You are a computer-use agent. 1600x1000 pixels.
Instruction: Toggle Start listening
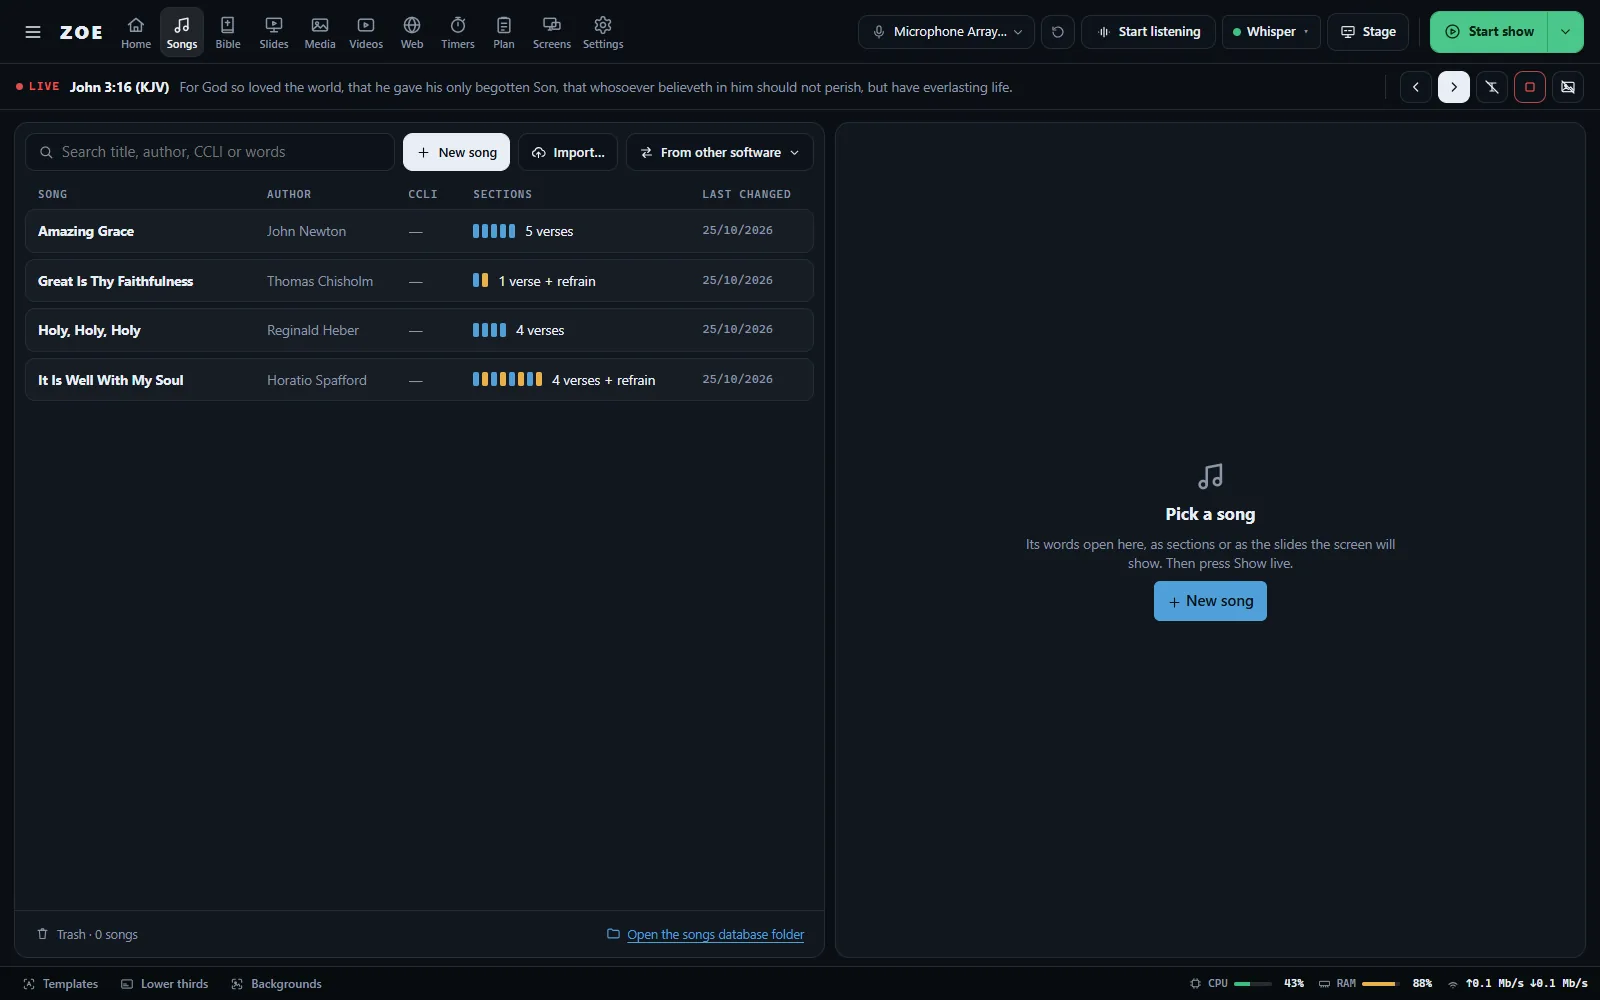1148,32
